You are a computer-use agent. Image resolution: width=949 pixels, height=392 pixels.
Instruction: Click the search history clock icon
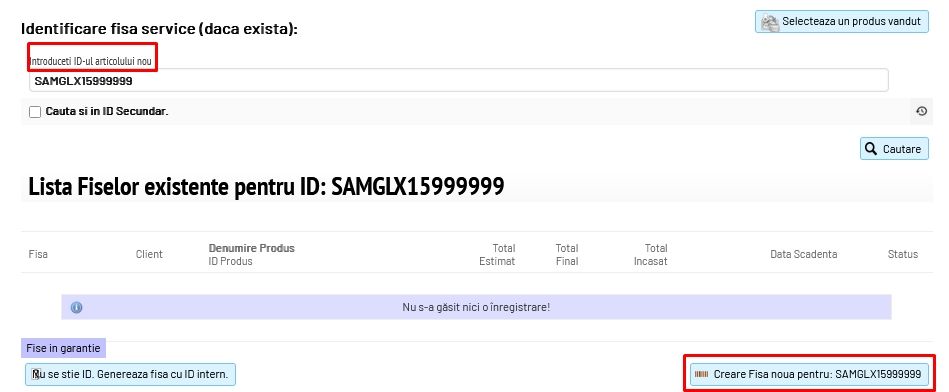pos(921,111)
